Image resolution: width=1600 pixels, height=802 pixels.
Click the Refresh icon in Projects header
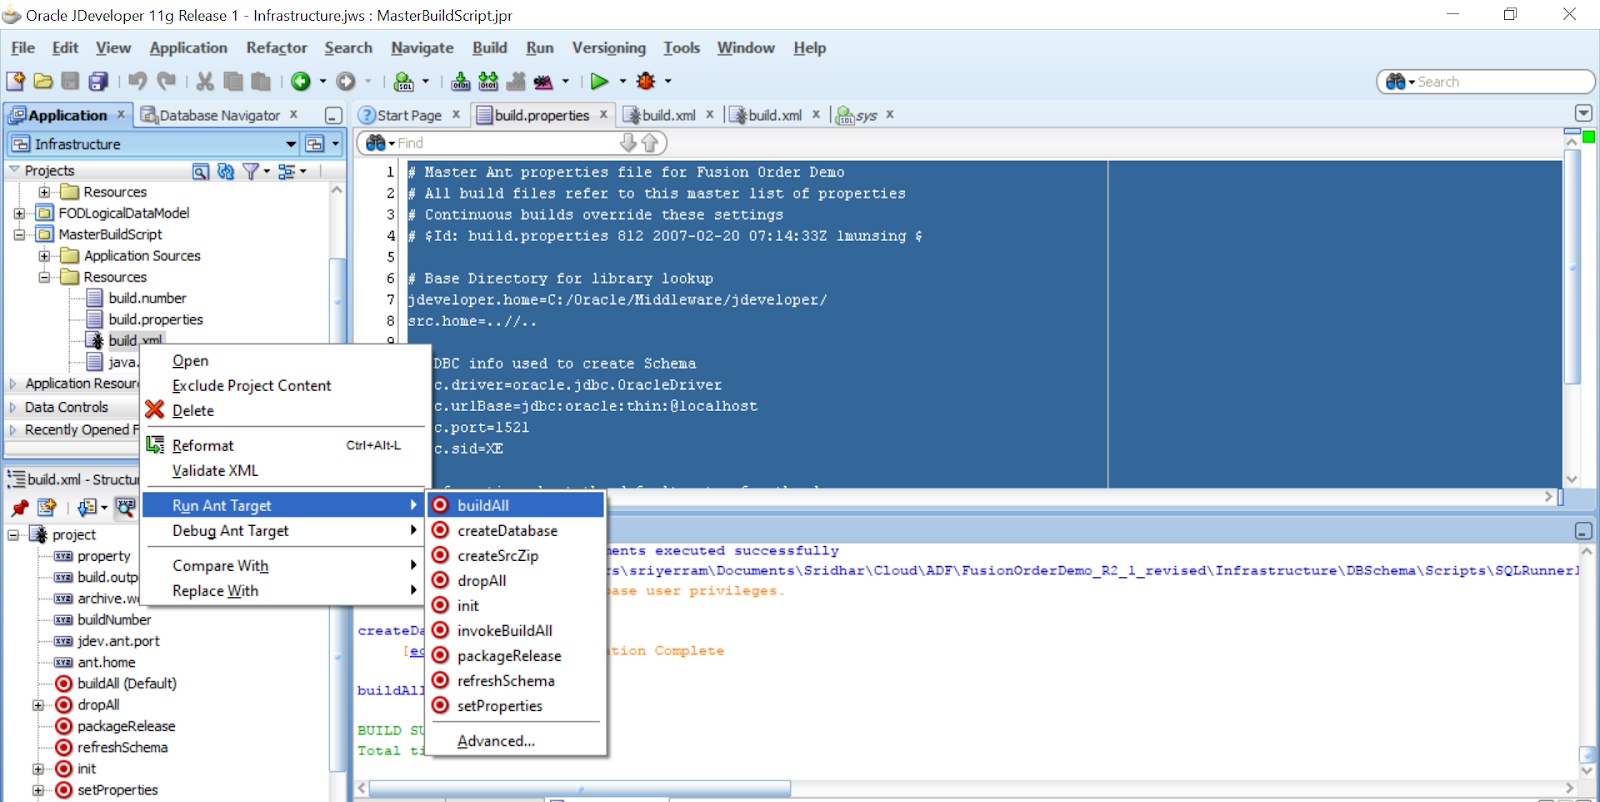[x=226, y=171]
